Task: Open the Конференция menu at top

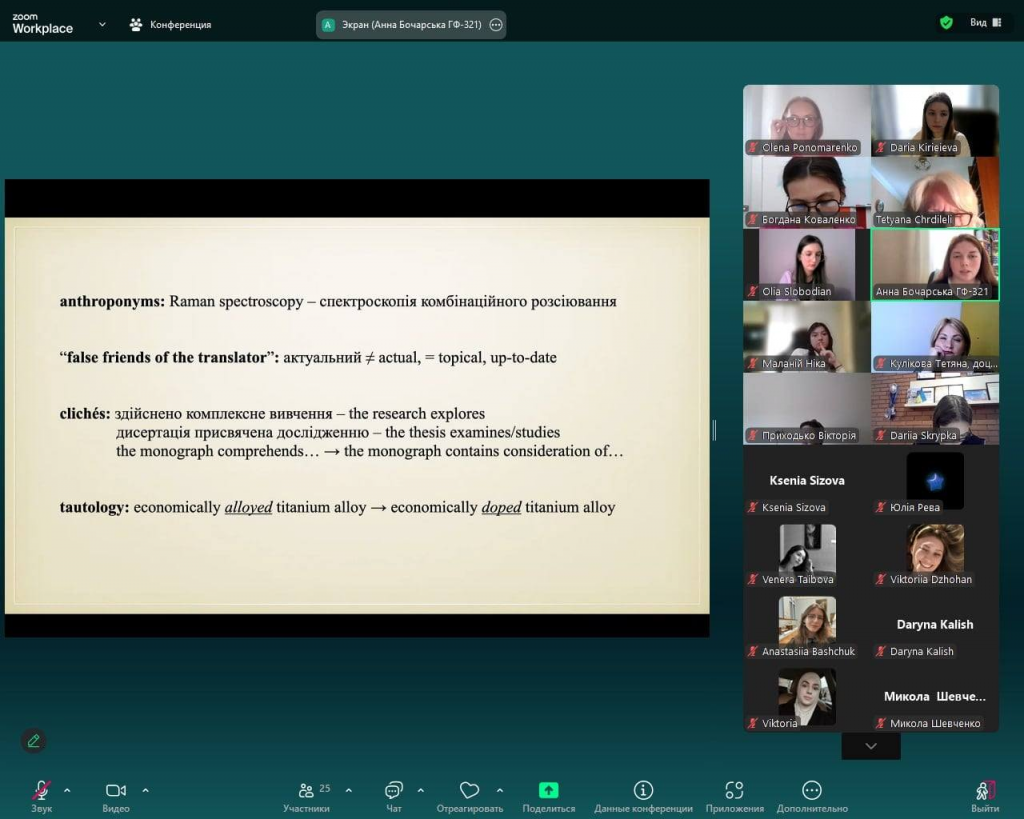Action: 170,24
